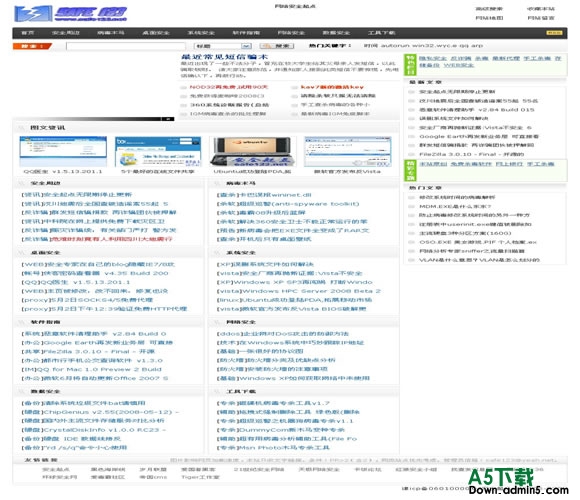580x500 pixels.
Task: Open the sidebar link mentioning sniffer
Action: [472, 251]
